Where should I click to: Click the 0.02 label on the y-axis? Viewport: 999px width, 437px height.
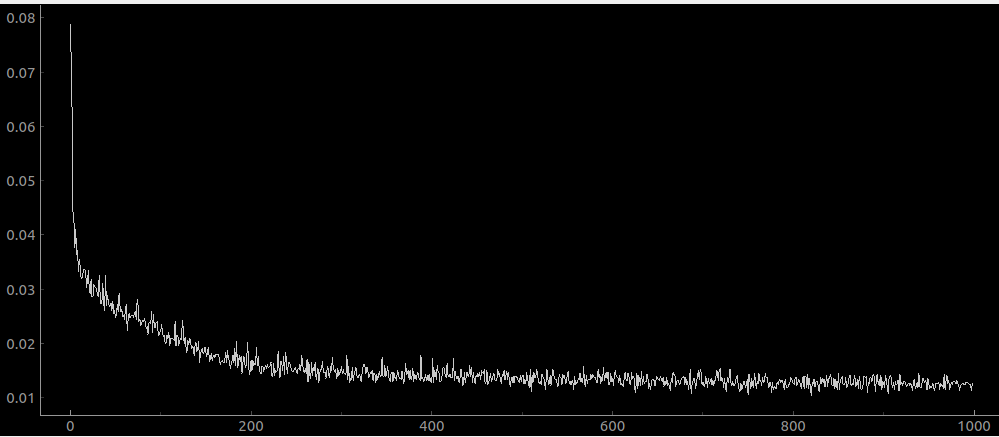pos(20,344)
